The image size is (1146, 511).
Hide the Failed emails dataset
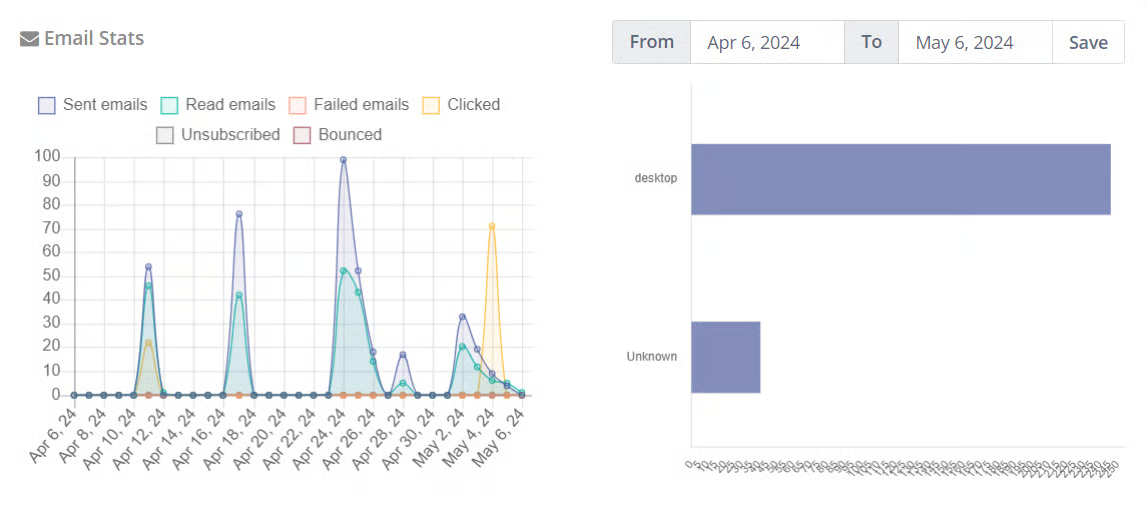pyautogui.click(x=297, y=105)
